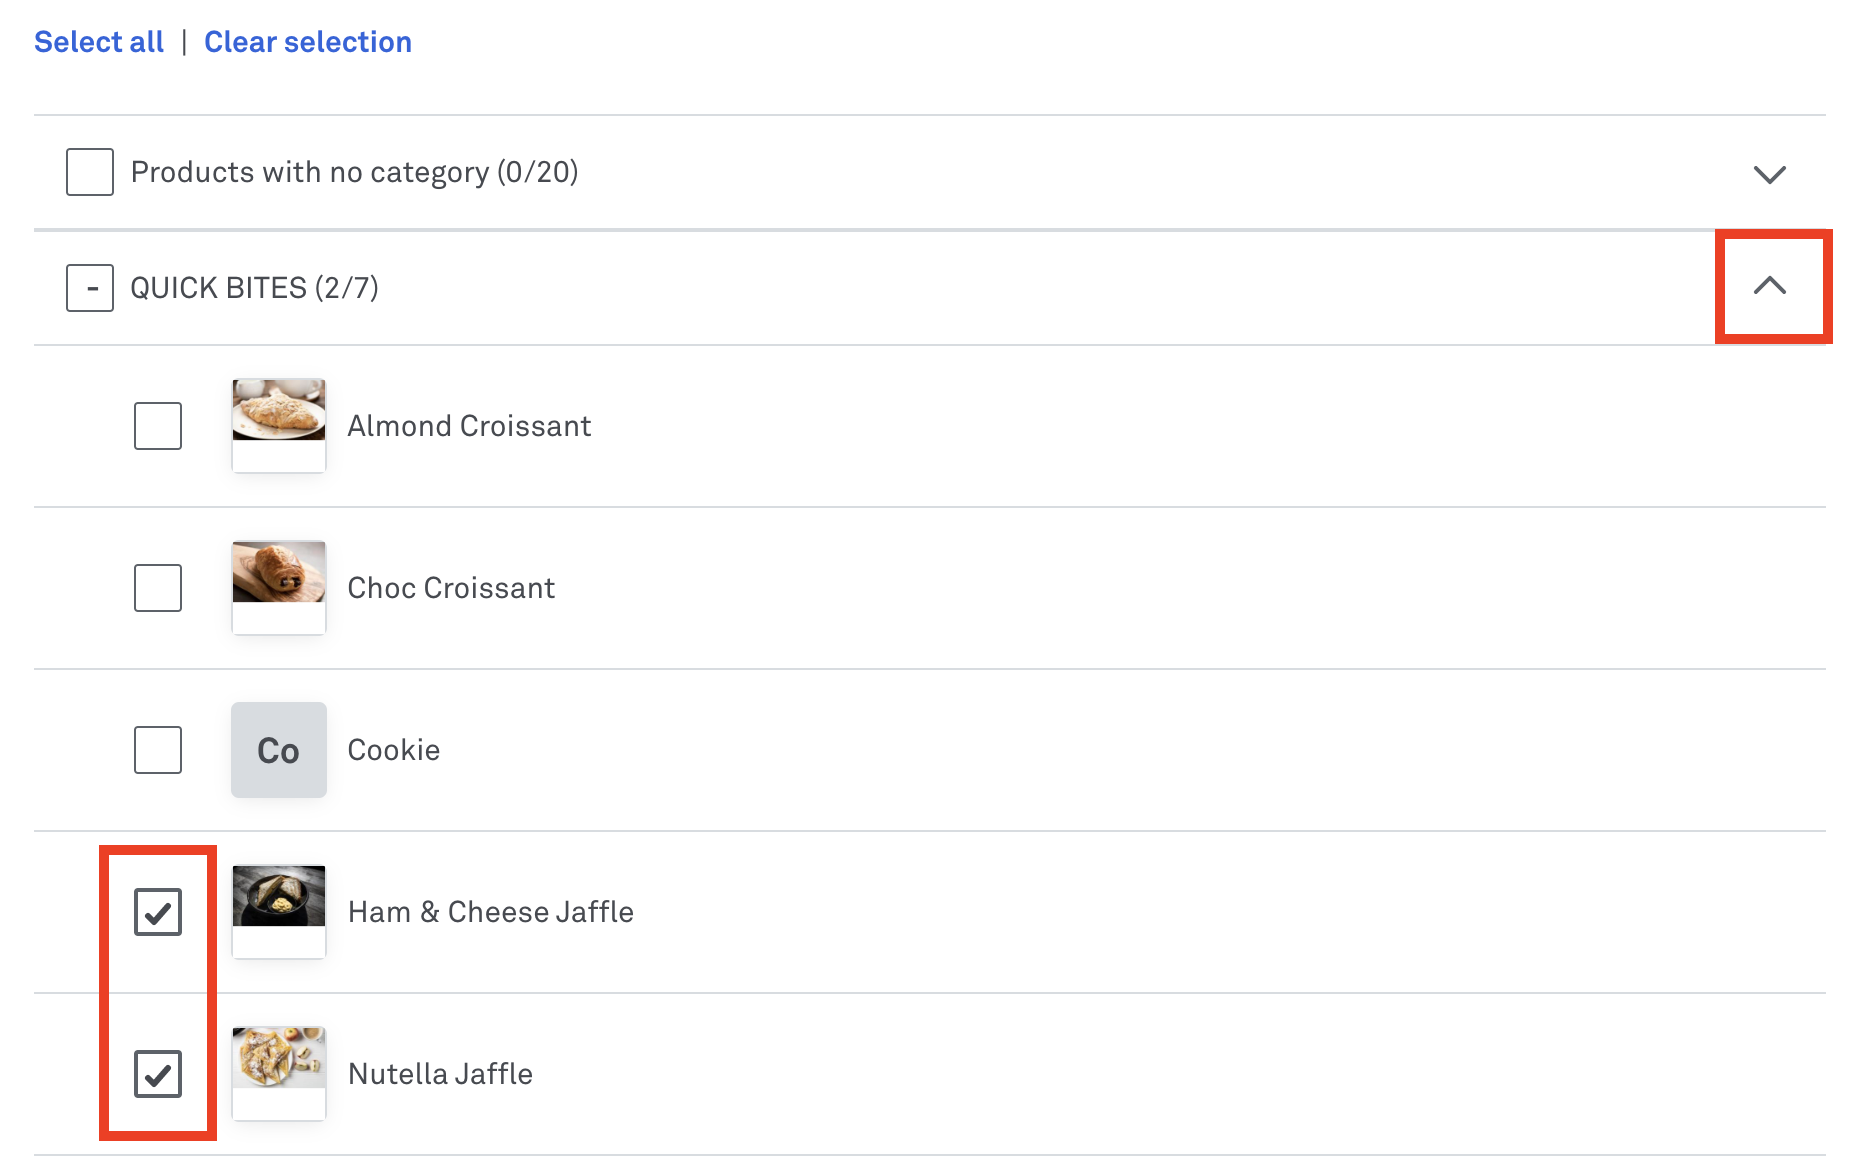Screen dimensions: 1864x1174
Task: Click the Choc Croissant product thumbnail
Action: (x=279, y=588)
